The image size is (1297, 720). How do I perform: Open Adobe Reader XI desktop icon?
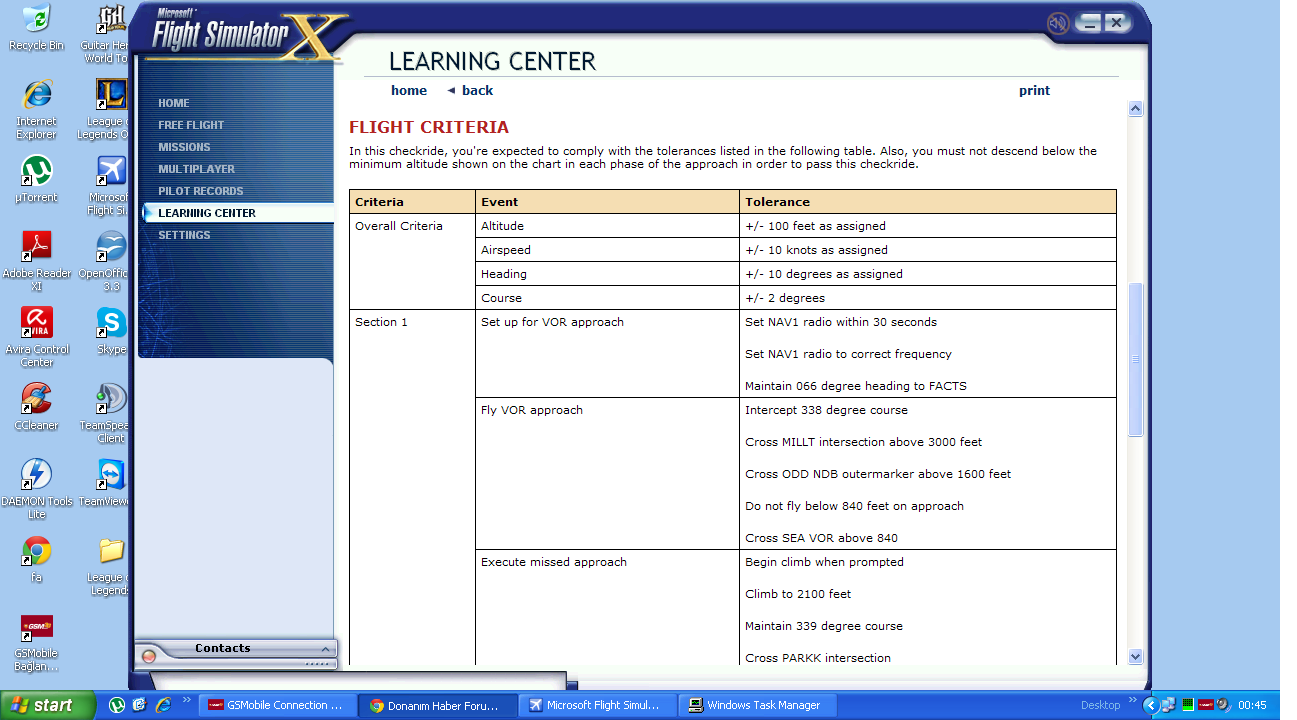[x=37, y=262]
